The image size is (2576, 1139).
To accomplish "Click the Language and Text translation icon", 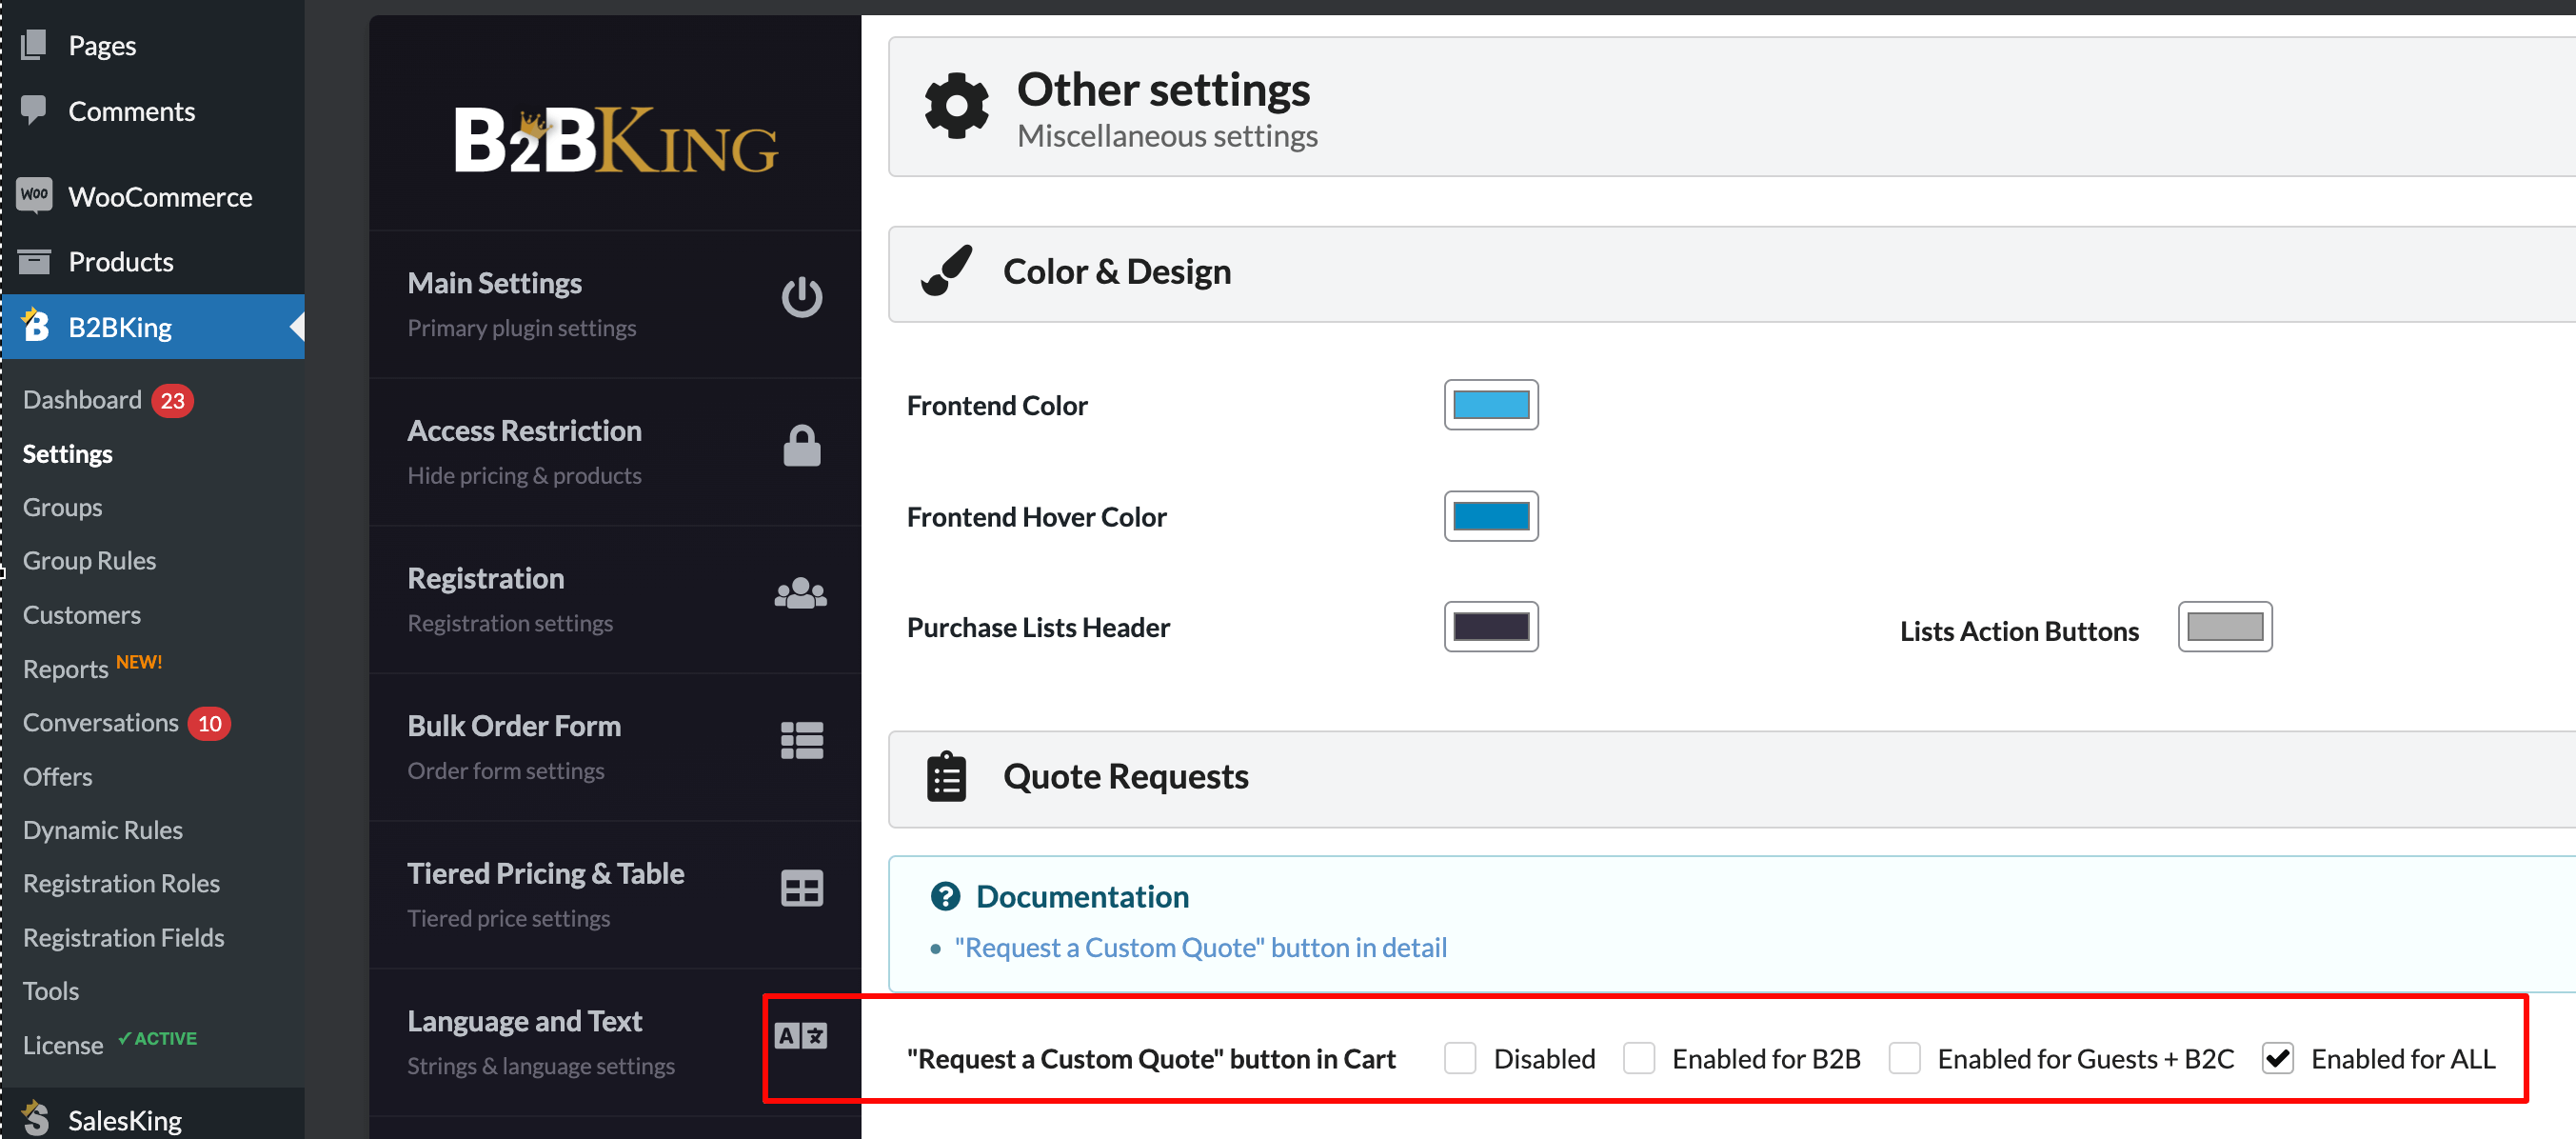I will (802, 1035).
